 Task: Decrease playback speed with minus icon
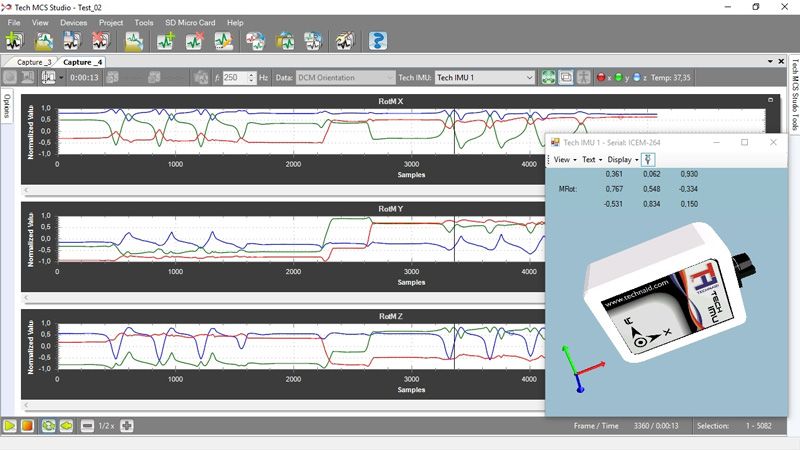point(88,426)
